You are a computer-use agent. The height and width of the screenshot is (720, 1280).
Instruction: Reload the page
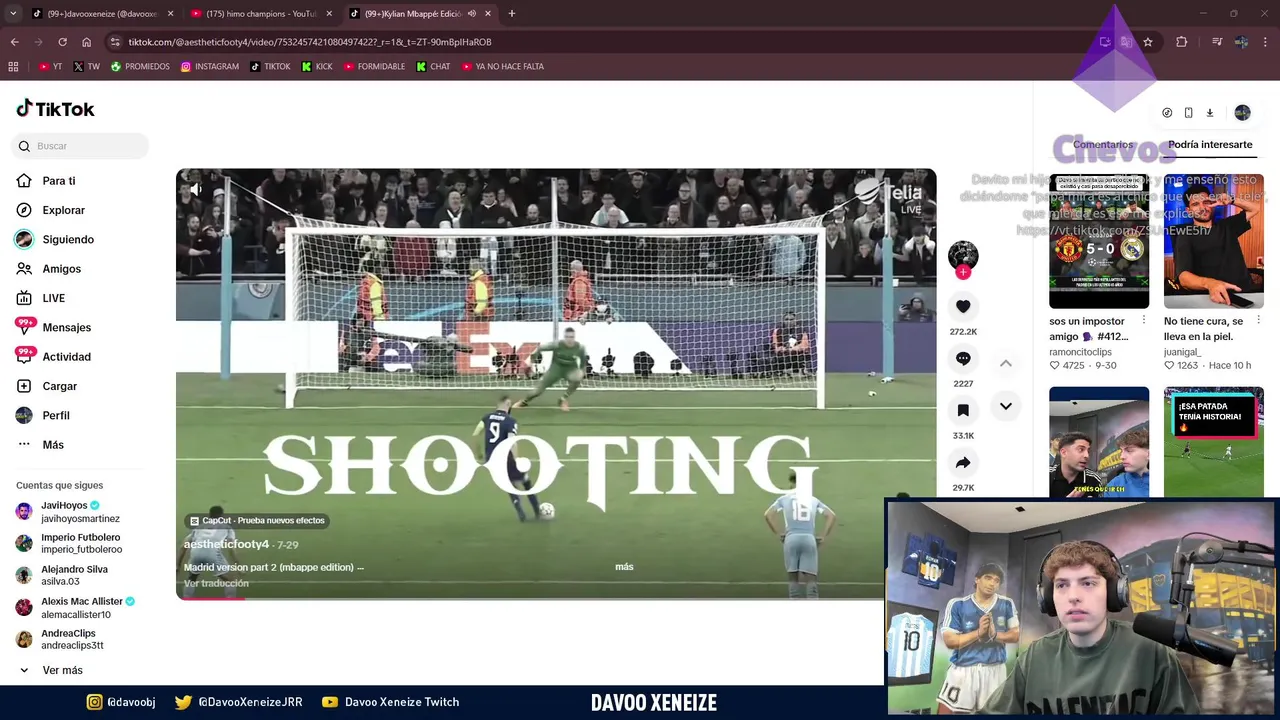[x=62, y=42]
